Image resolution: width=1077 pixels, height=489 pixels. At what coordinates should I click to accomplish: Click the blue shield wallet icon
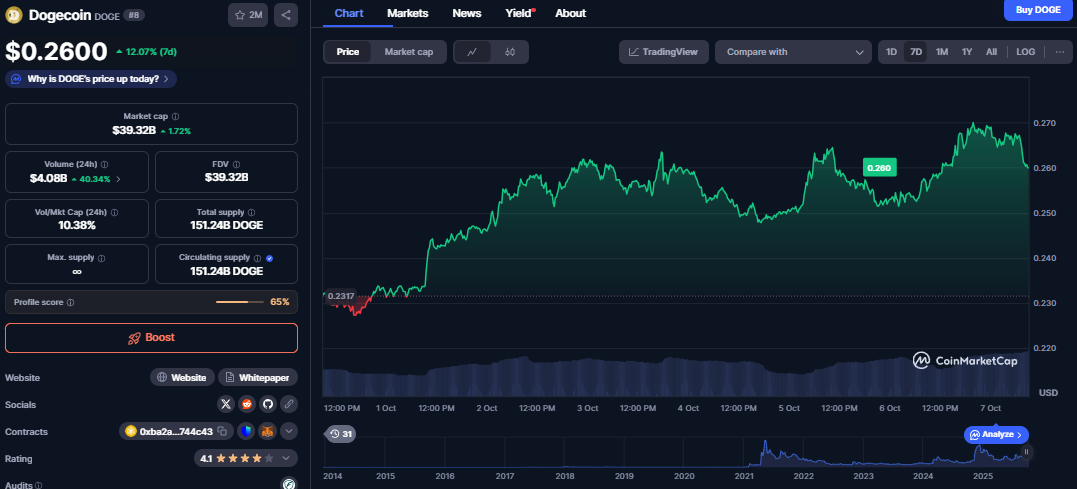pos(245,431)
